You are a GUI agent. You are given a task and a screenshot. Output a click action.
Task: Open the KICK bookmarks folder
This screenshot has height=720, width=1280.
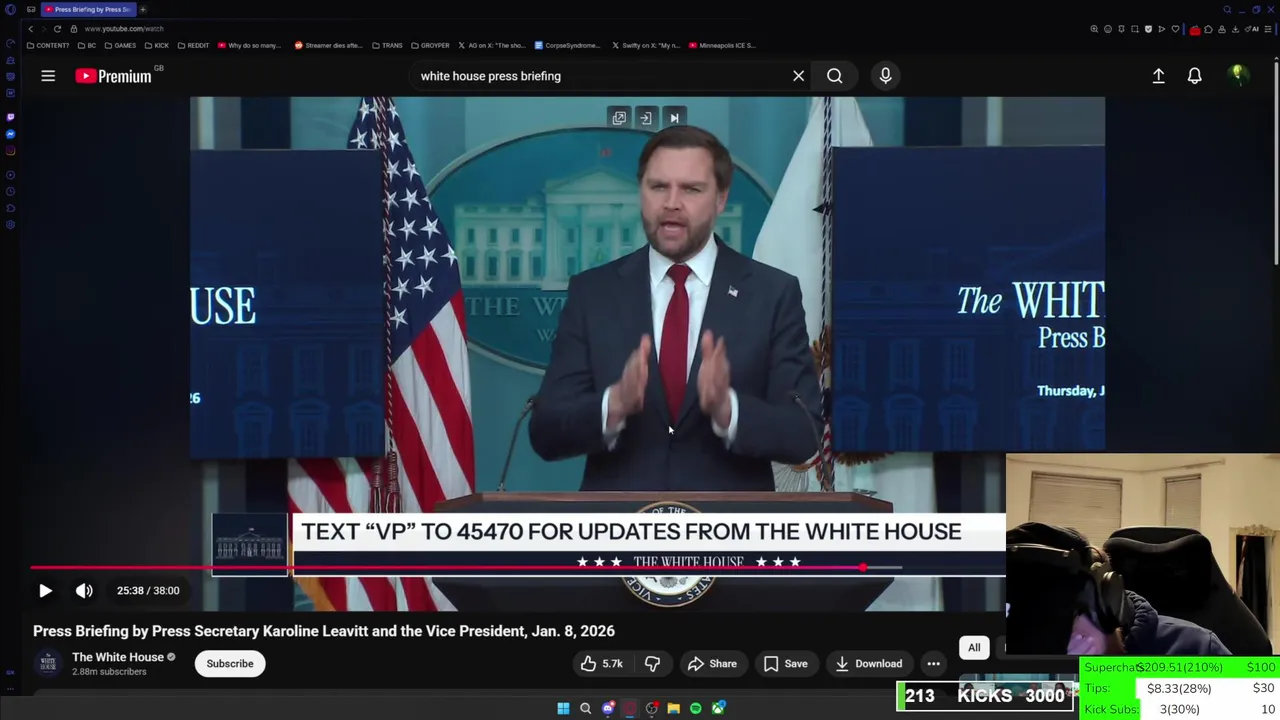156,45
